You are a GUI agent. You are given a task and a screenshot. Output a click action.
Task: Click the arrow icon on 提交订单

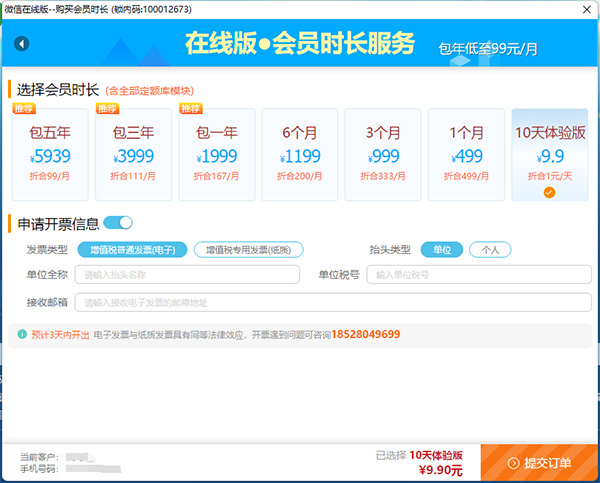[x=513, y=463]
